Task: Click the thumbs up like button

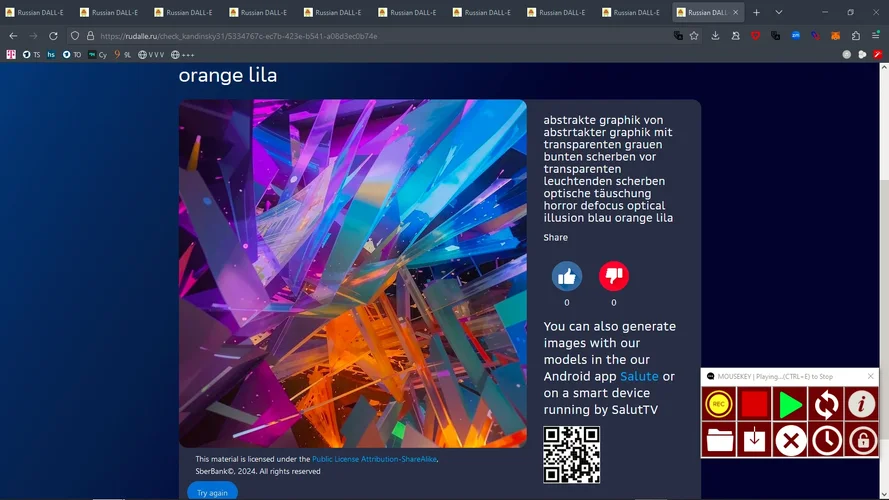Action: click(567, 276)
